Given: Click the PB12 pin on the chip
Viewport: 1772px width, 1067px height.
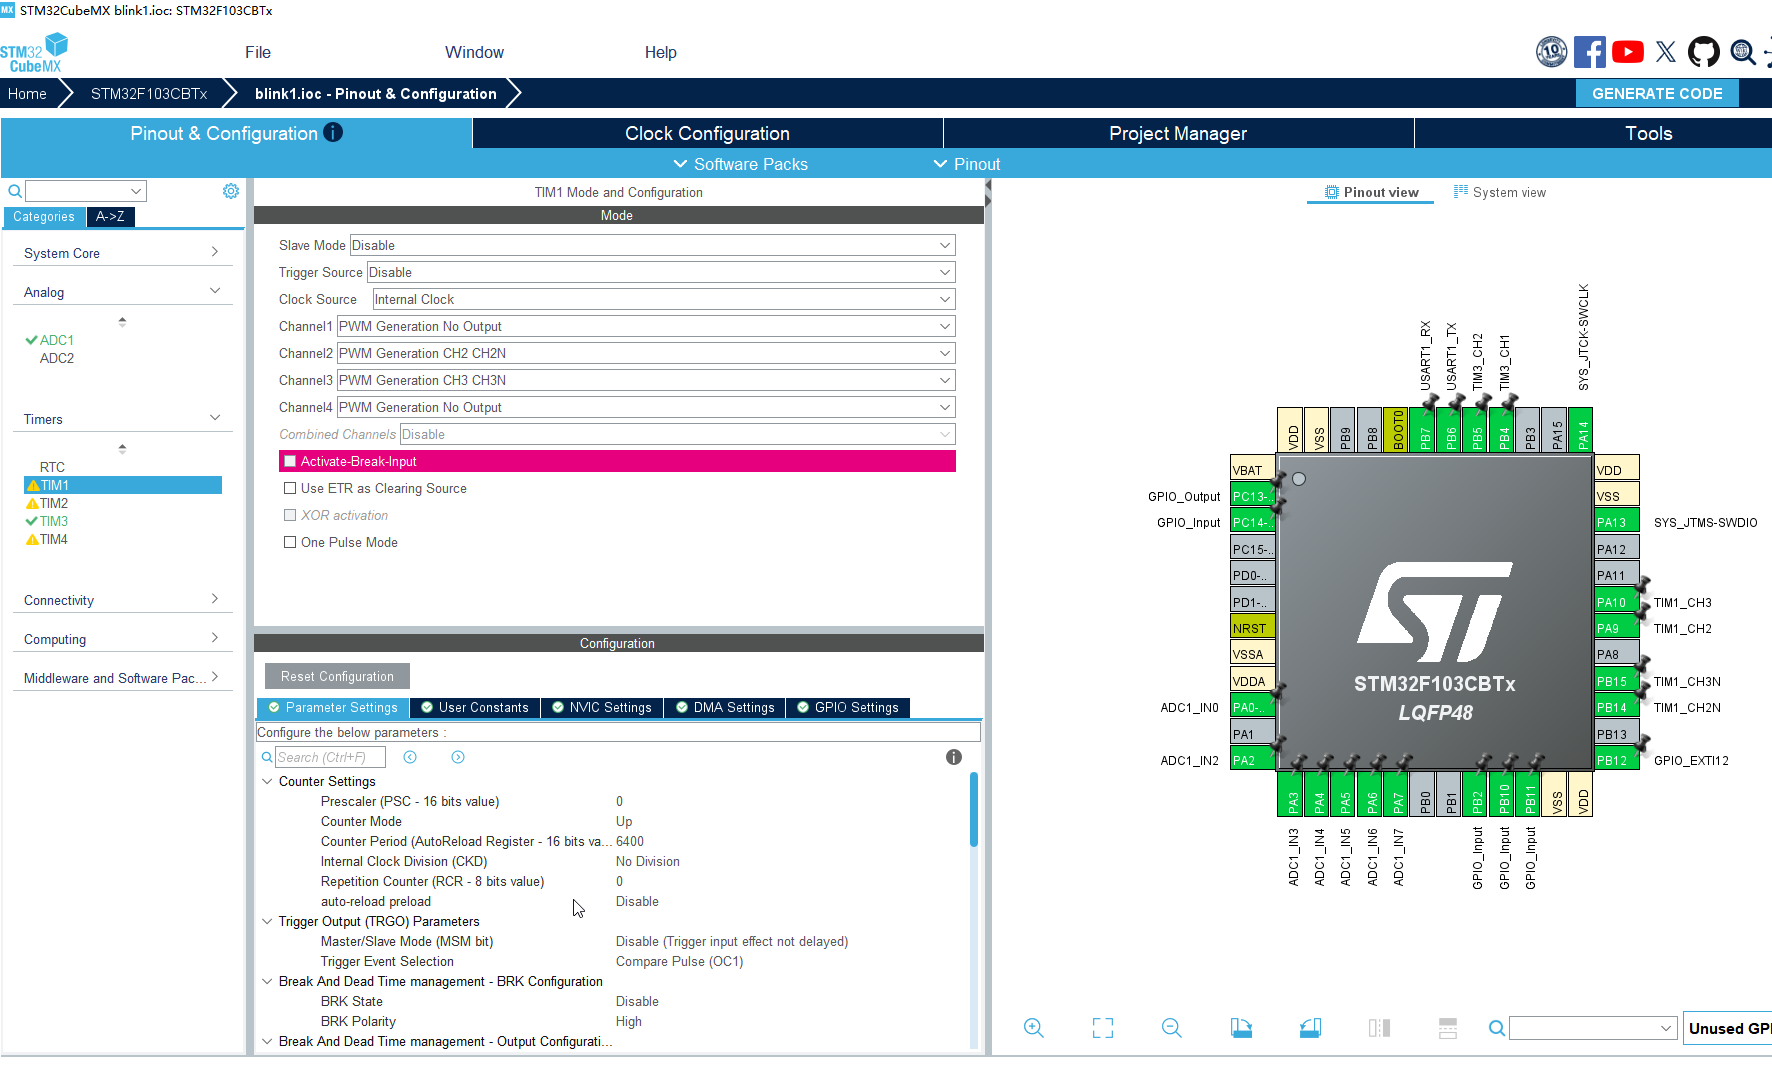Looking at the screenshot, I should click(x=1616, y=760).
